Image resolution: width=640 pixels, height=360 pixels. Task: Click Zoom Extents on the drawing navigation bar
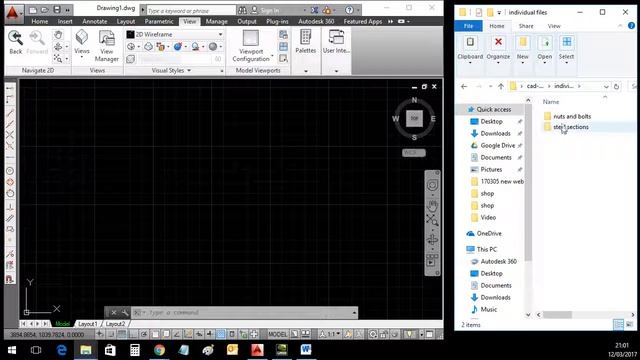(x=432, y=220)
